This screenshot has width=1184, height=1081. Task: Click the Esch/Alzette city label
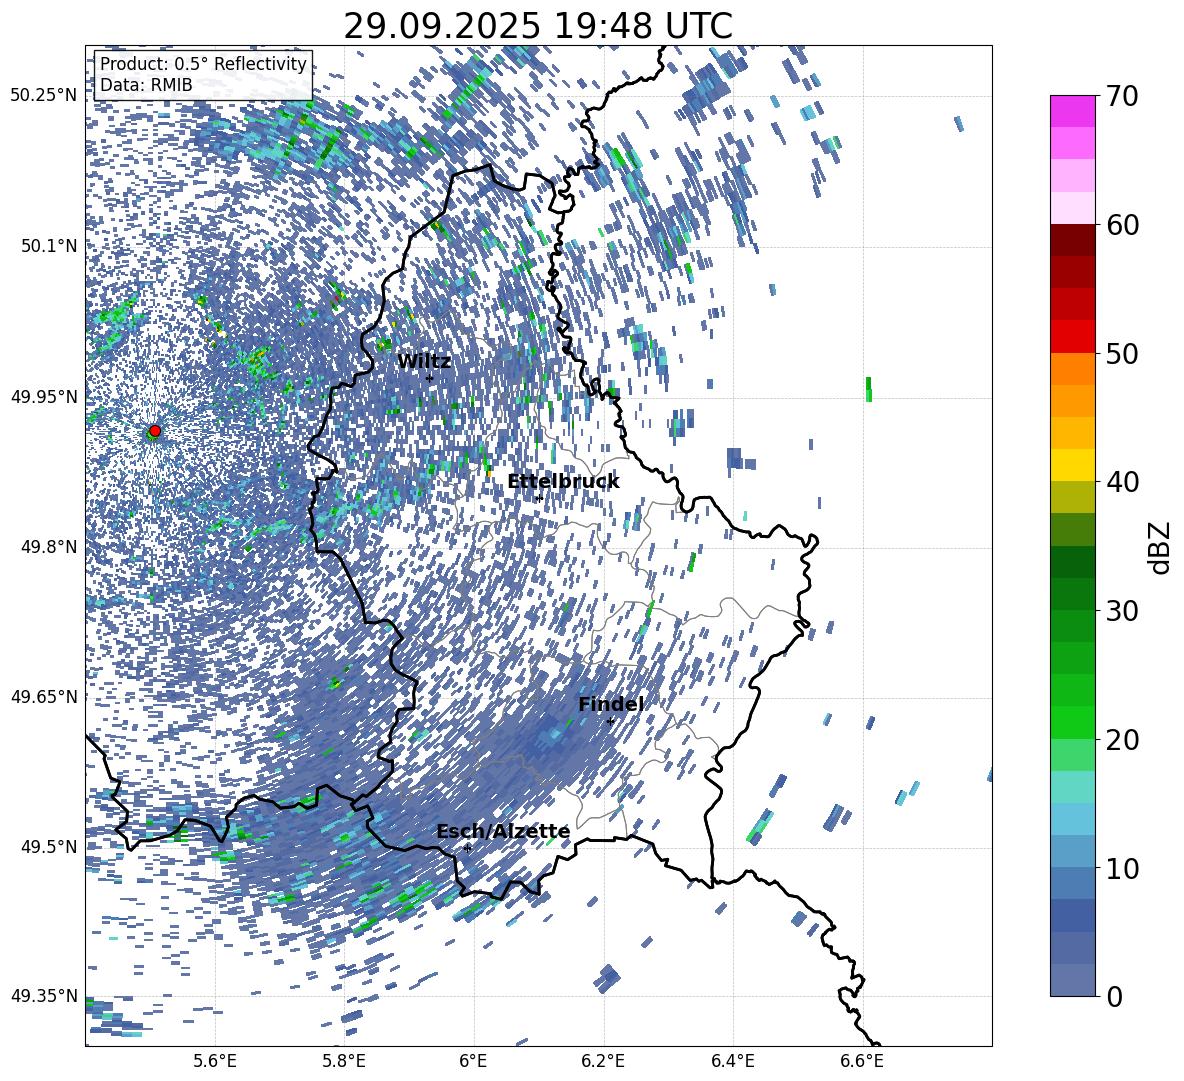pyautogui.click(x=503, y=831)
